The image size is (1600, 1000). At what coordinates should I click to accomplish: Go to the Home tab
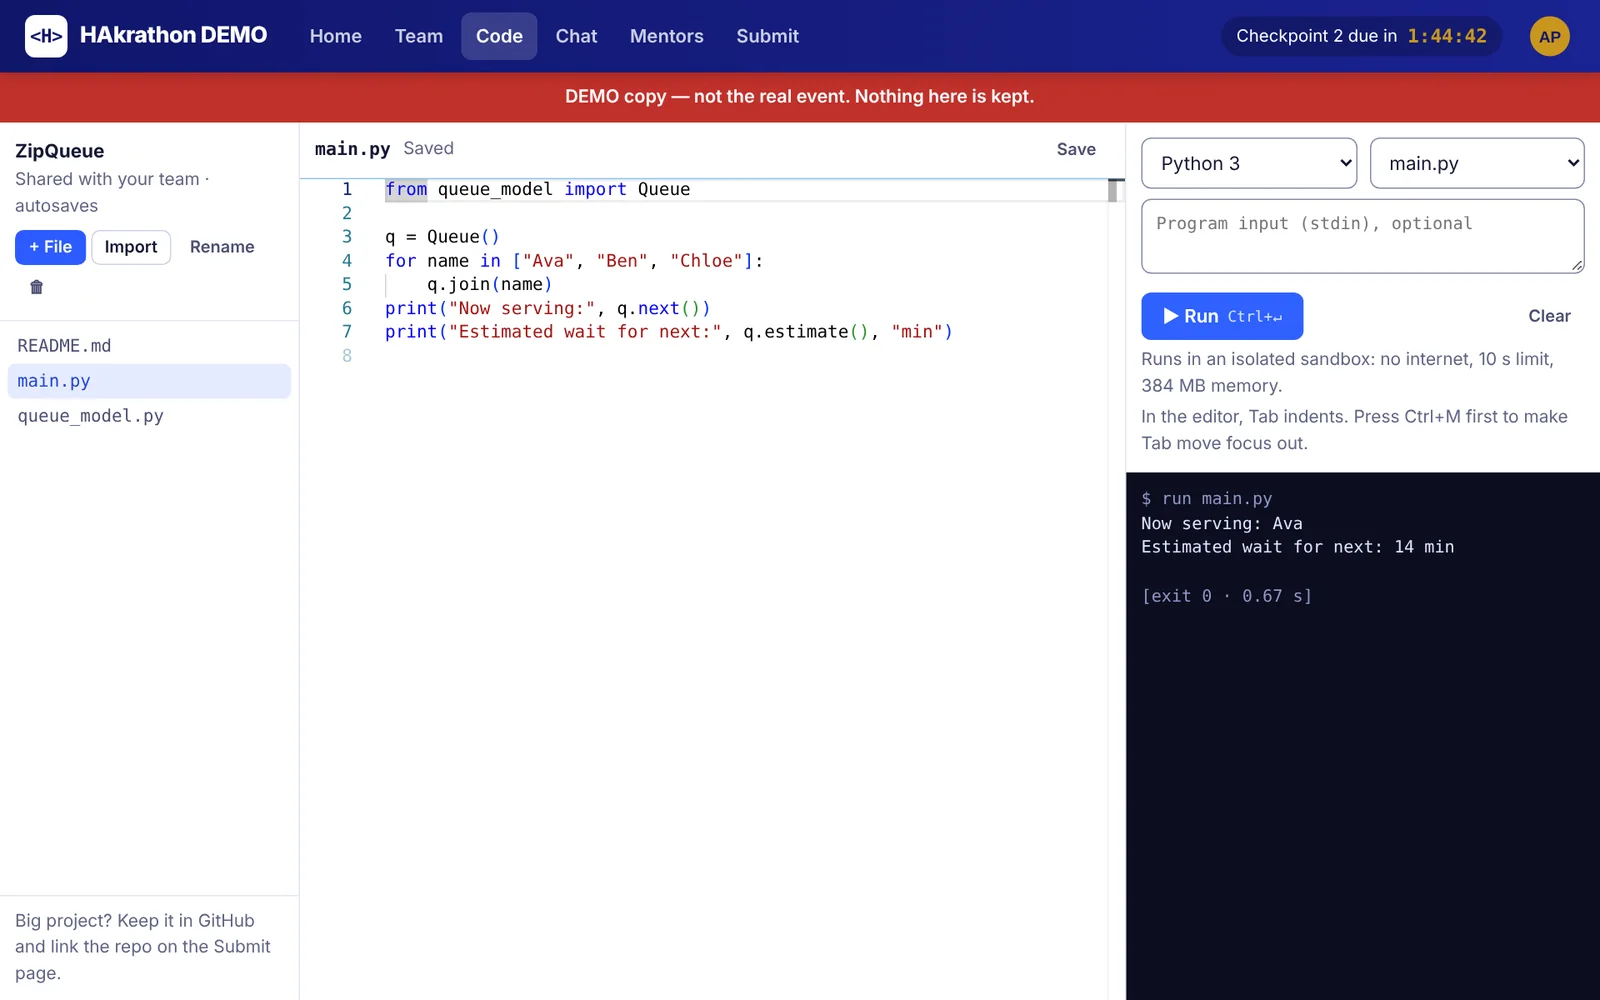tap(336, 36)
